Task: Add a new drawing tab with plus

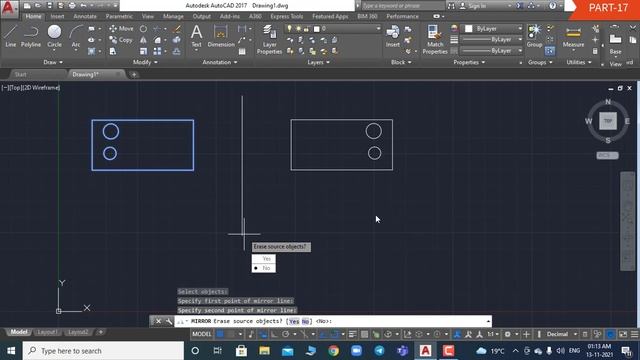Action: (x=134, y=74)
